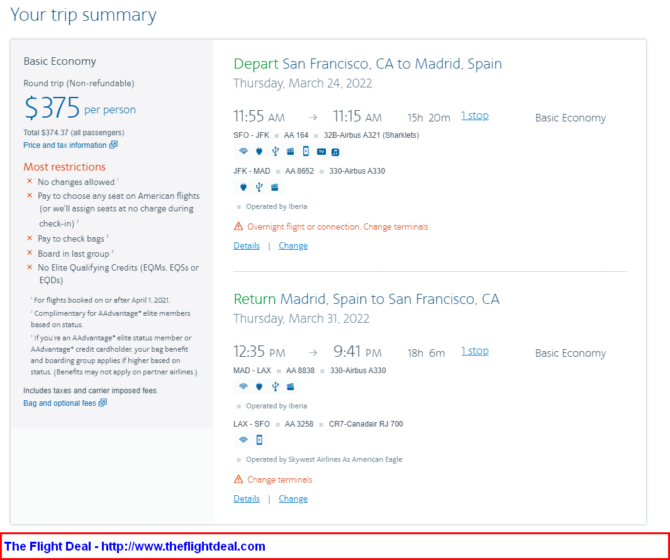Click the Most restrictions heading
Screen dimensions: 670x560
coord(65,167)
